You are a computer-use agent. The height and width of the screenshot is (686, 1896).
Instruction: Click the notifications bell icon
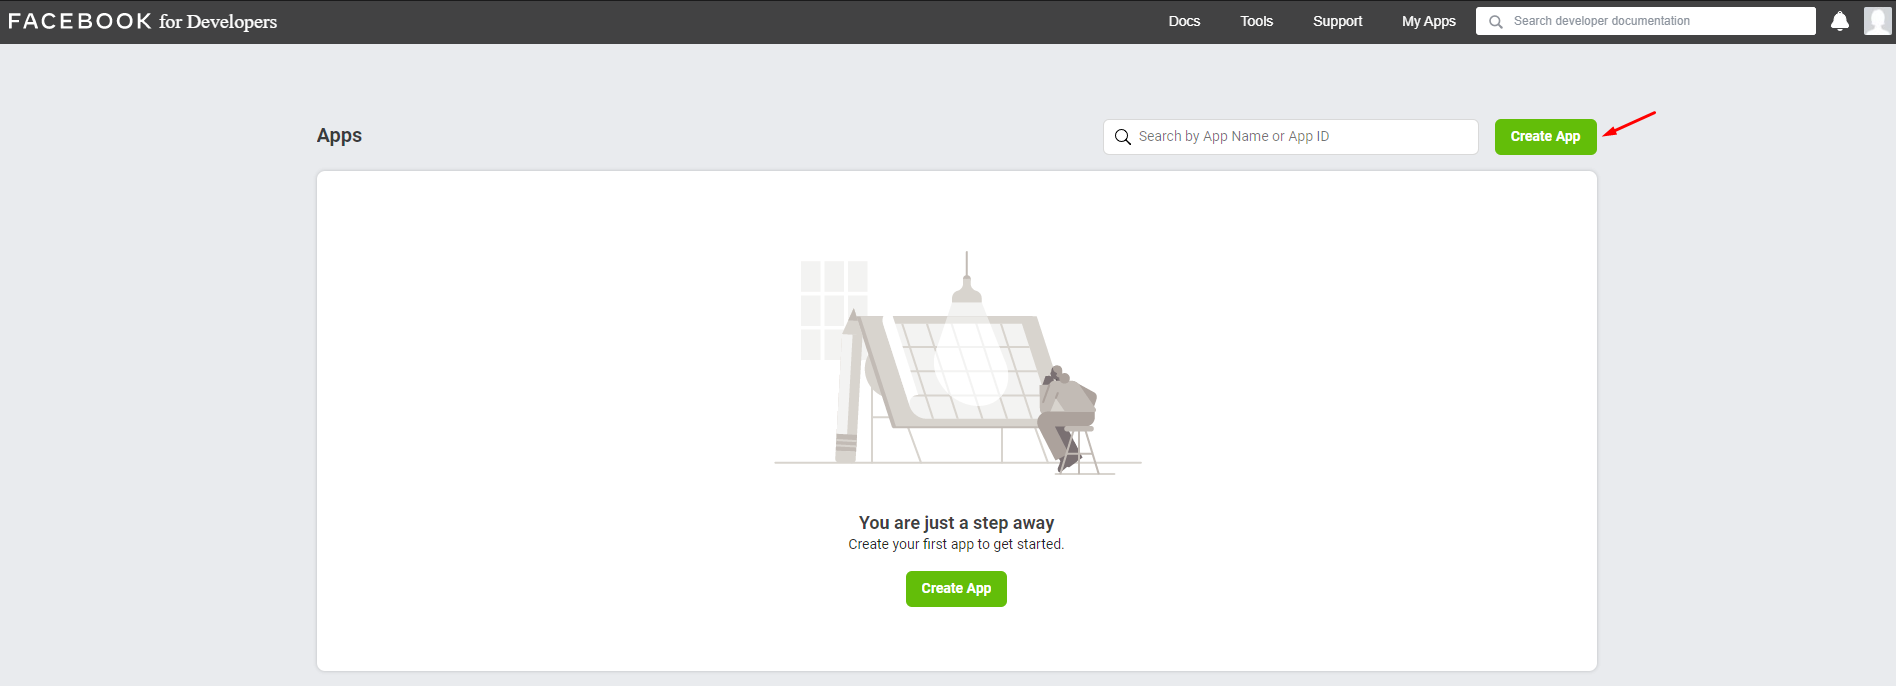[x=1839, y=21]
